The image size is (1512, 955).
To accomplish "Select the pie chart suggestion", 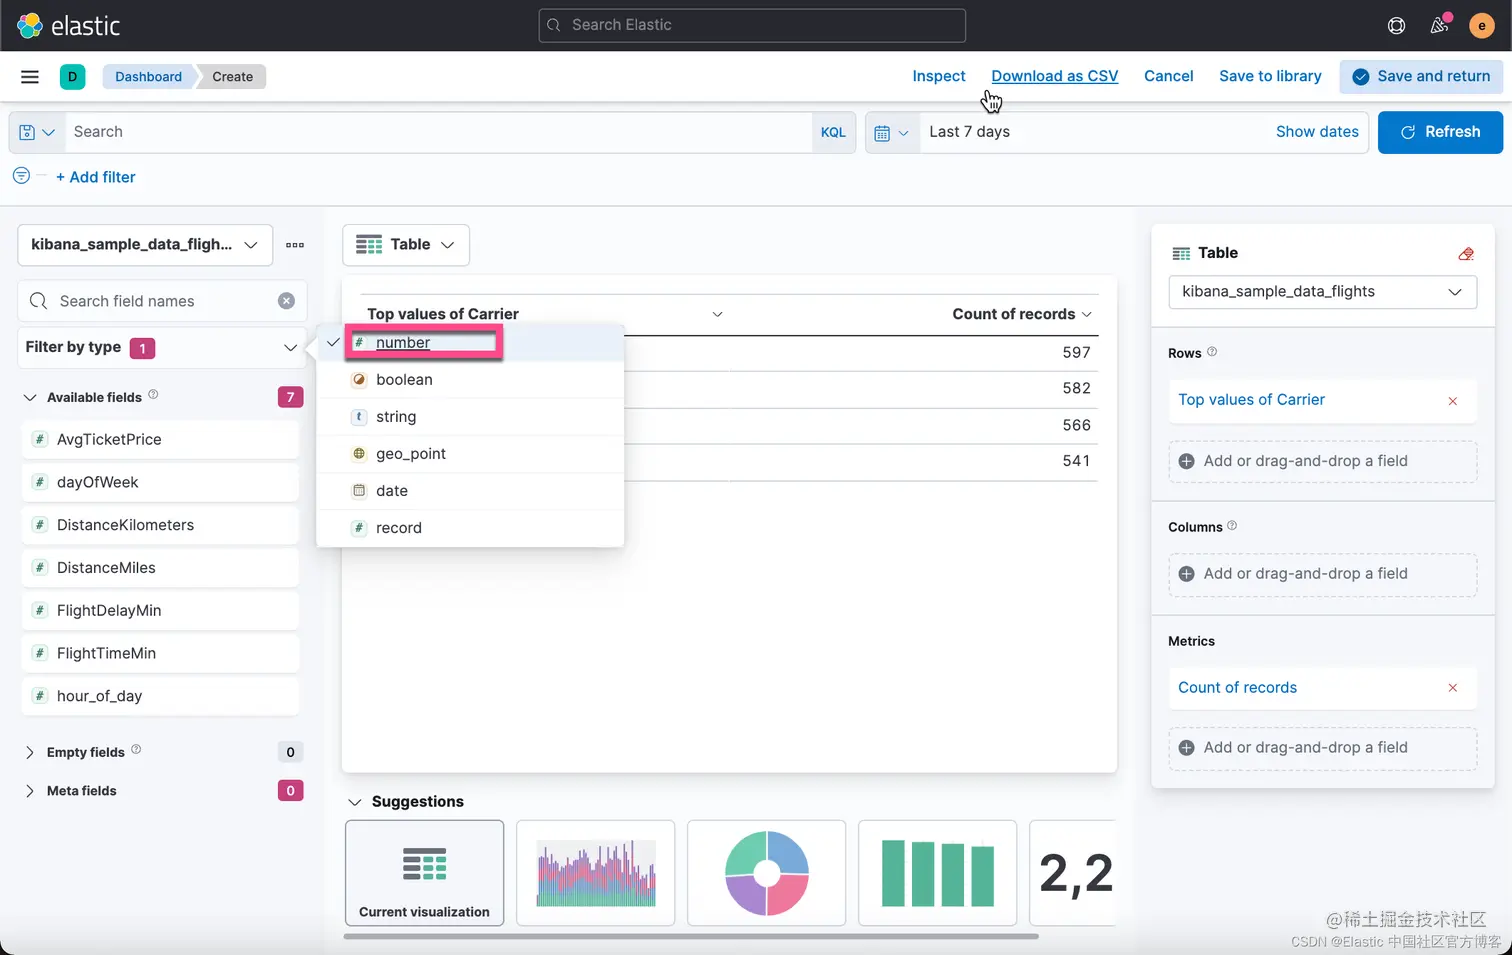I will (x=767, y=873).
